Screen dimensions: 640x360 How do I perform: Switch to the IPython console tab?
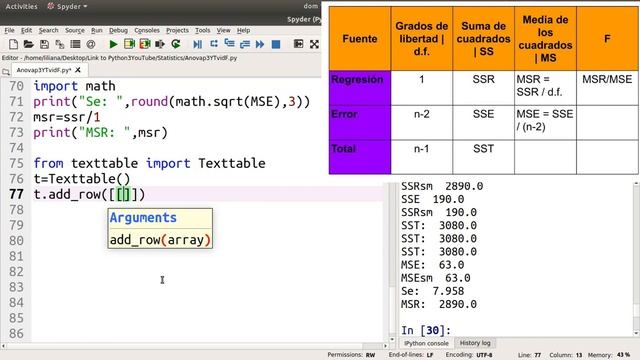tap(426, 343)
